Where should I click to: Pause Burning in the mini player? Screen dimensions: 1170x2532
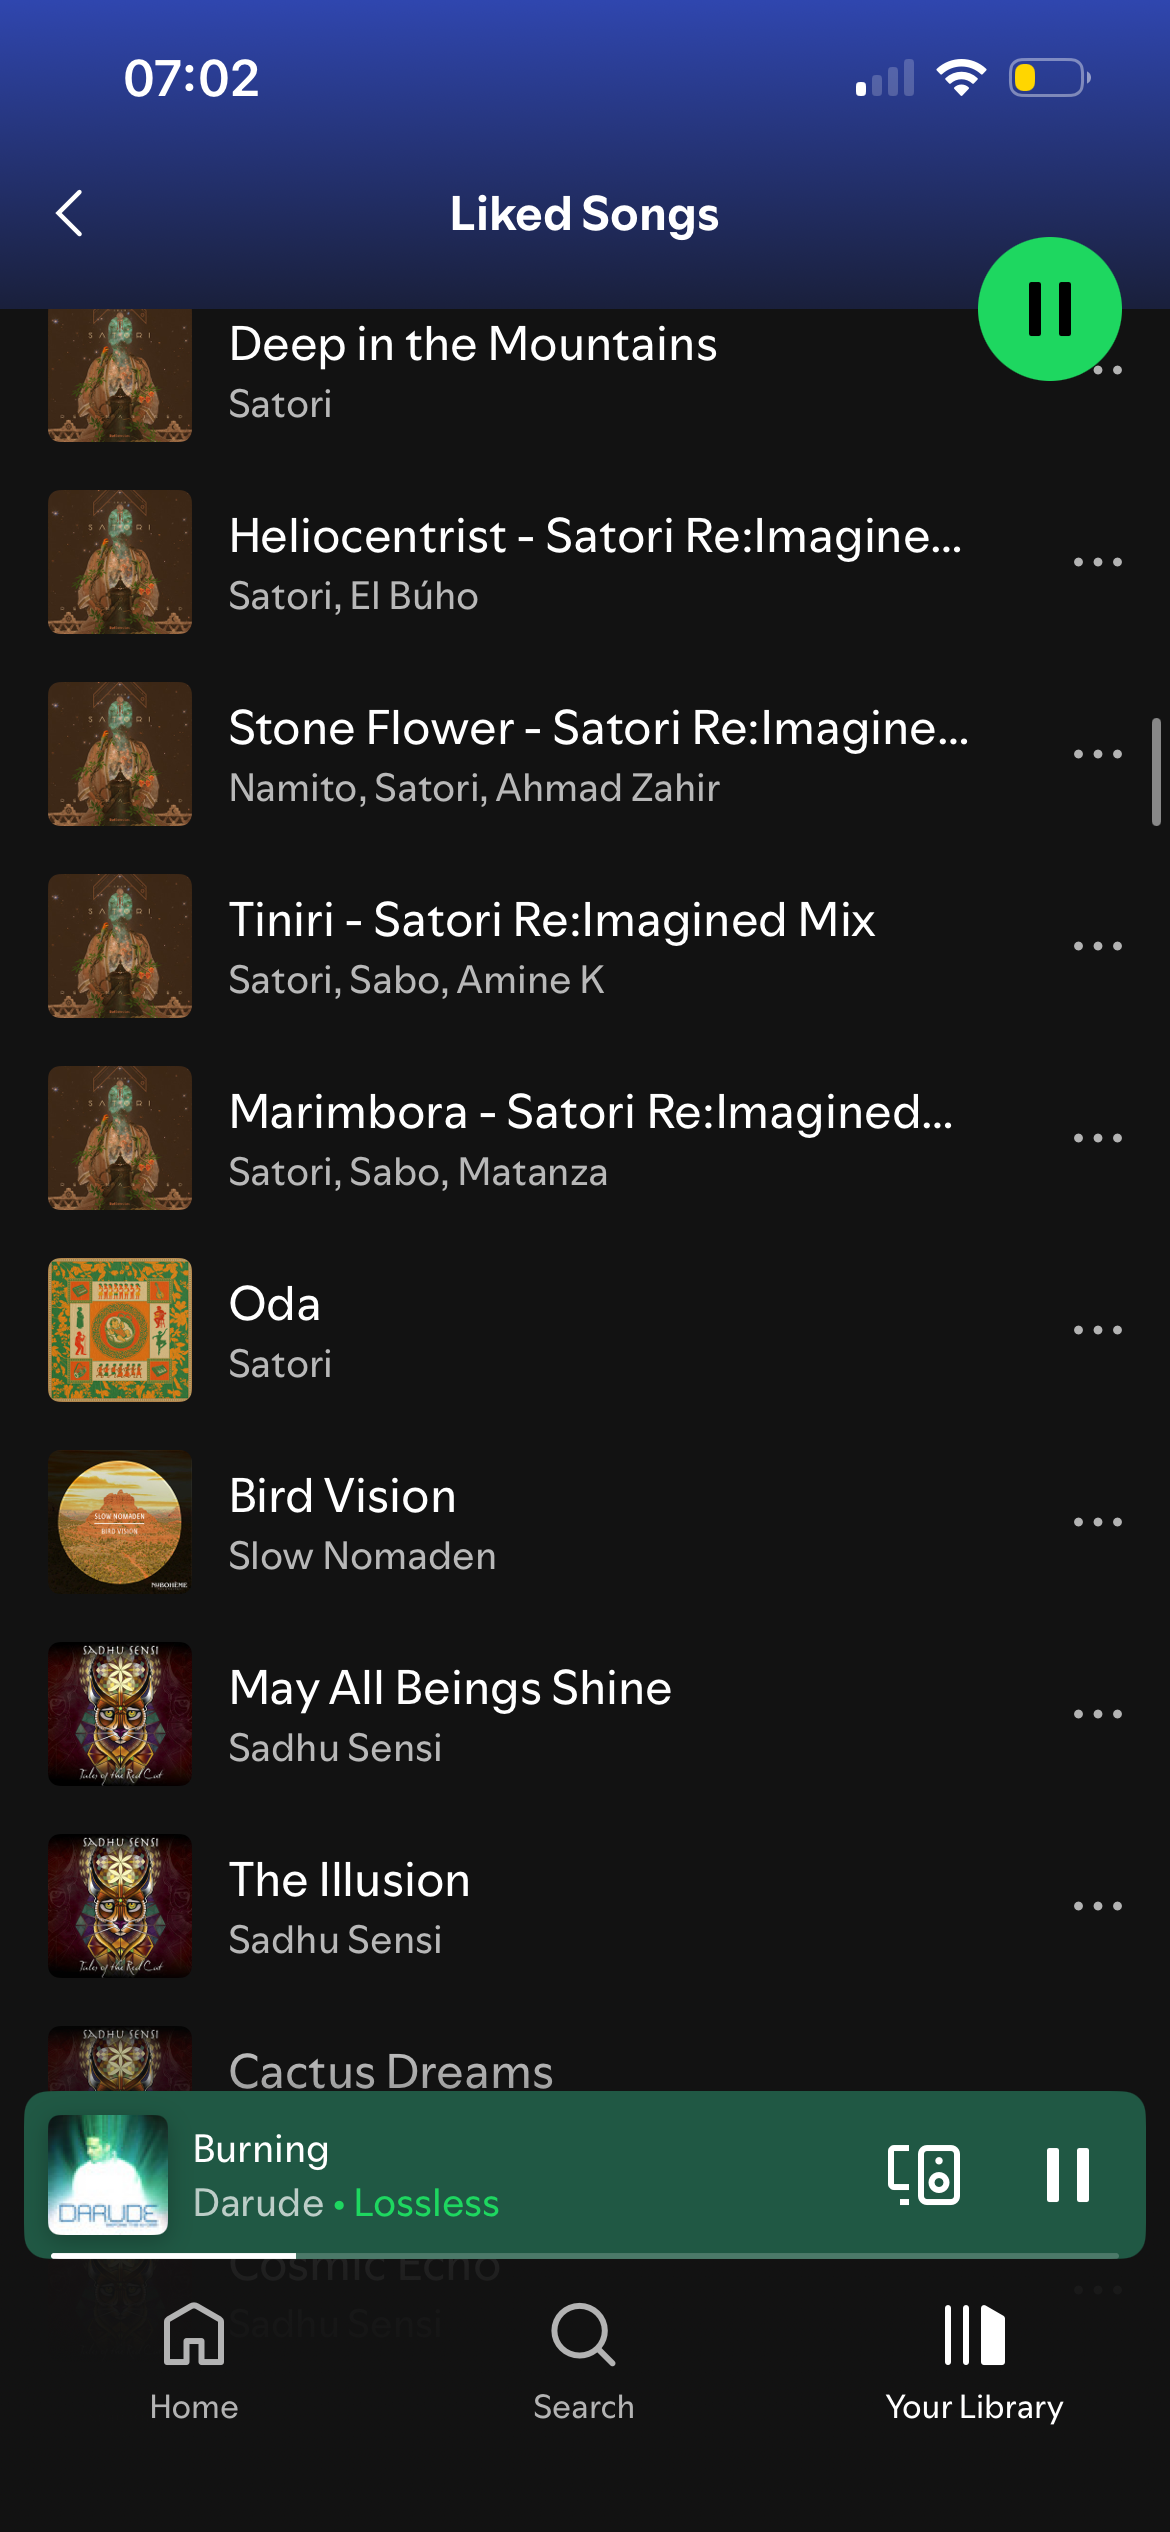(x=1067, y=2175)
